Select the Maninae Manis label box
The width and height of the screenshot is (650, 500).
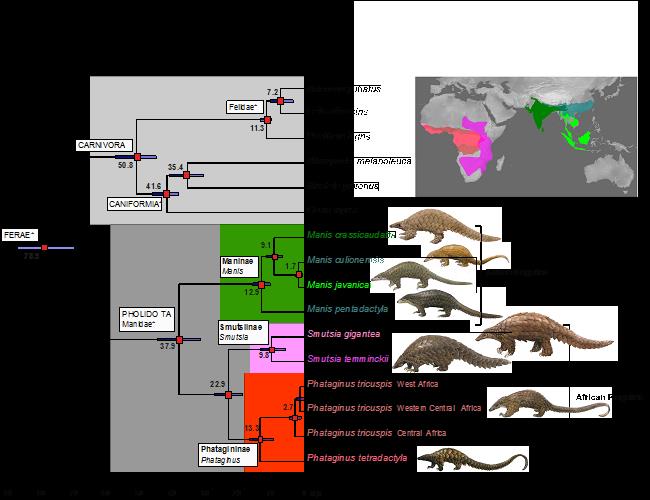[238, 265]
